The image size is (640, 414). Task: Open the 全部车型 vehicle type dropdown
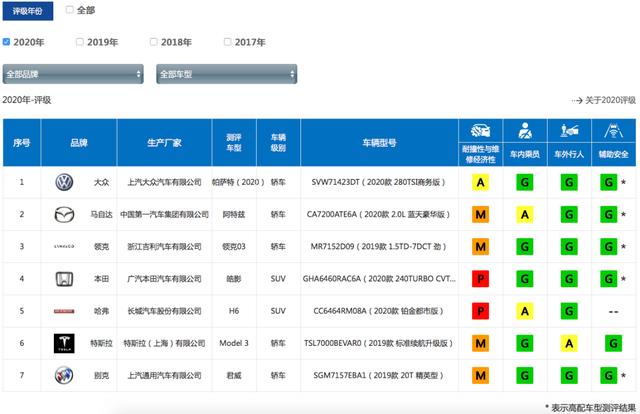(x=227, y=74)
